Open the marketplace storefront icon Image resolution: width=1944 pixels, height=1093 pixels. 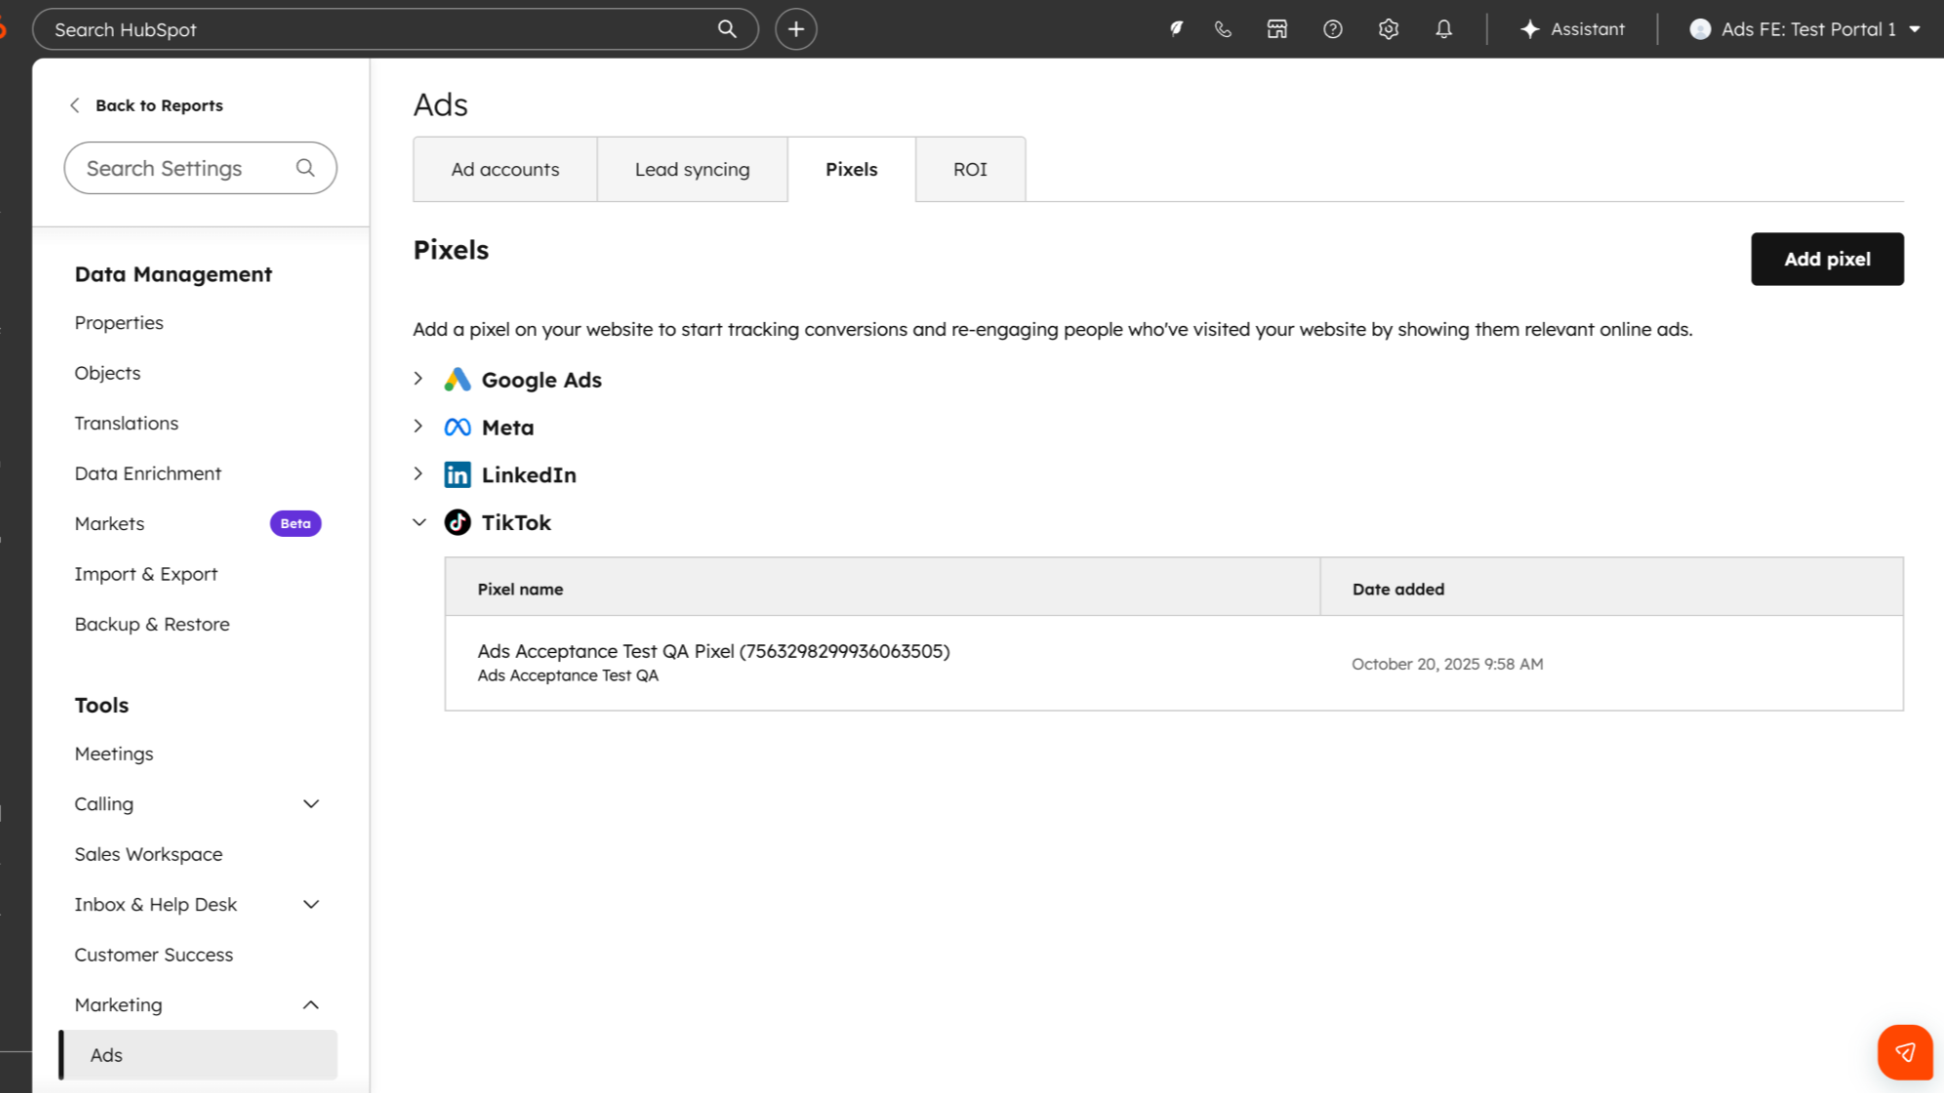(1277, 29)
